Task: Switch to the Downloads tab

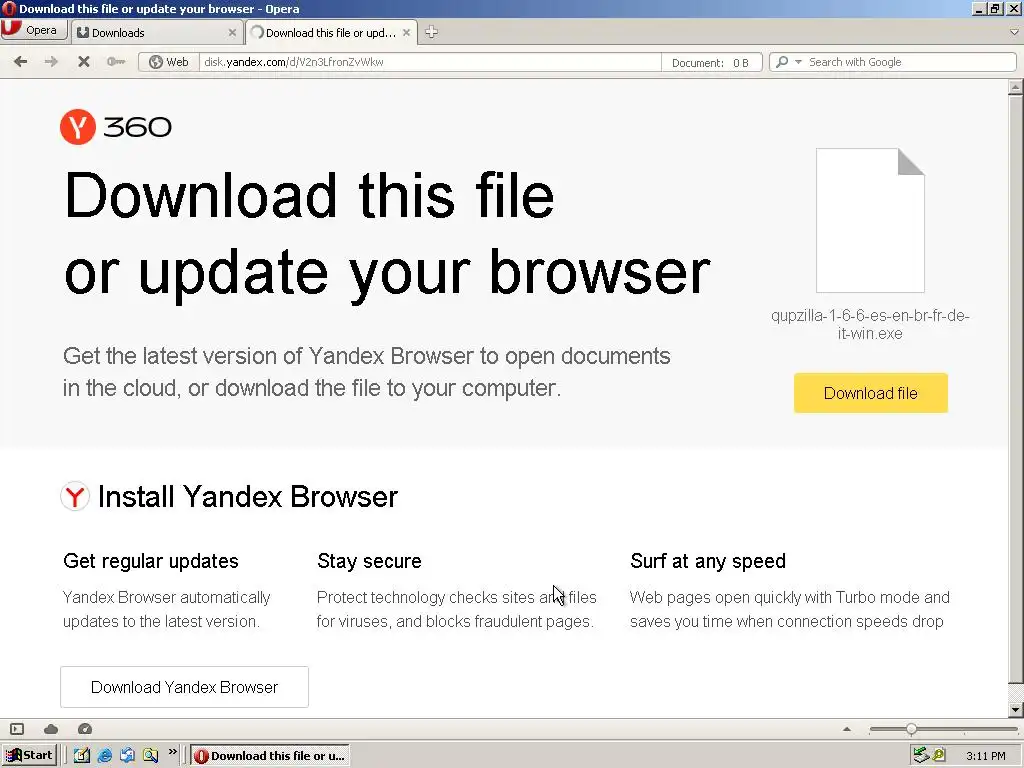Action: [x=155, y=33]
